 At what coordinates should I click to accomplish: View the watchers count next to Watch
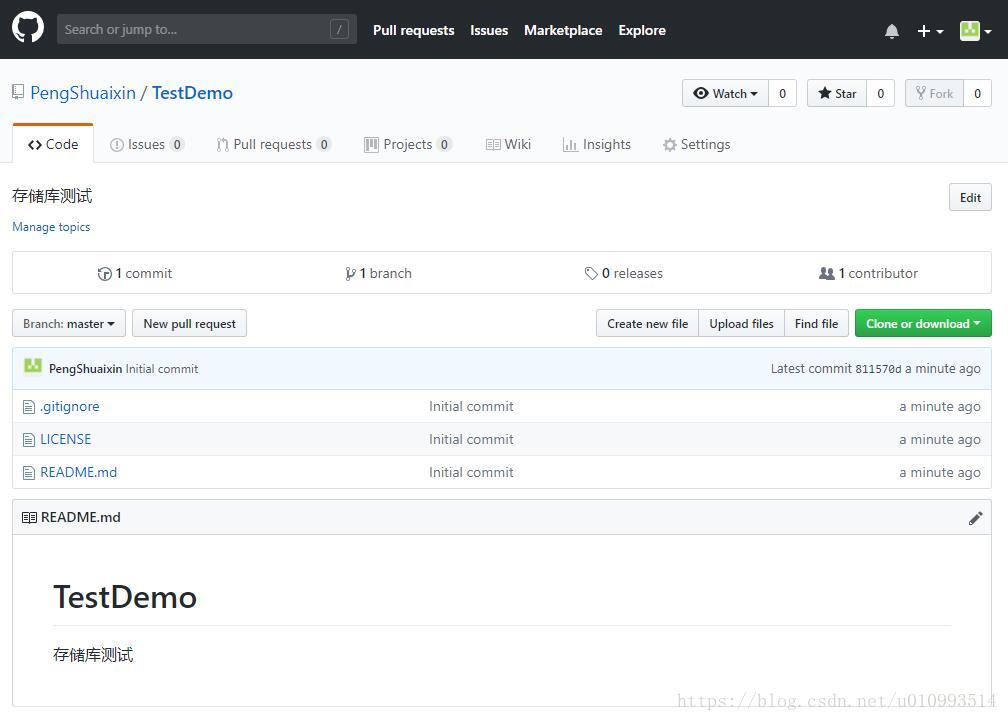(x=782, y=93)
